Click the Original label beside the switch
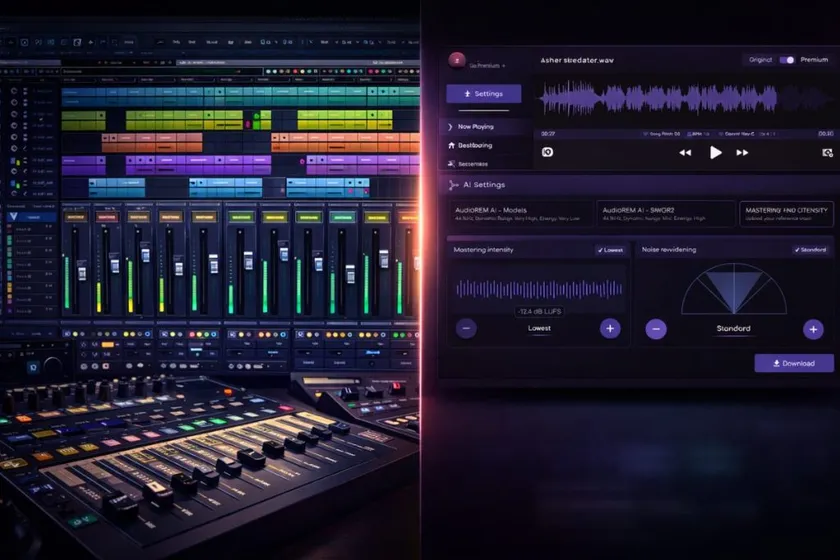Screen dimensions: 840x560 point(760,59)
